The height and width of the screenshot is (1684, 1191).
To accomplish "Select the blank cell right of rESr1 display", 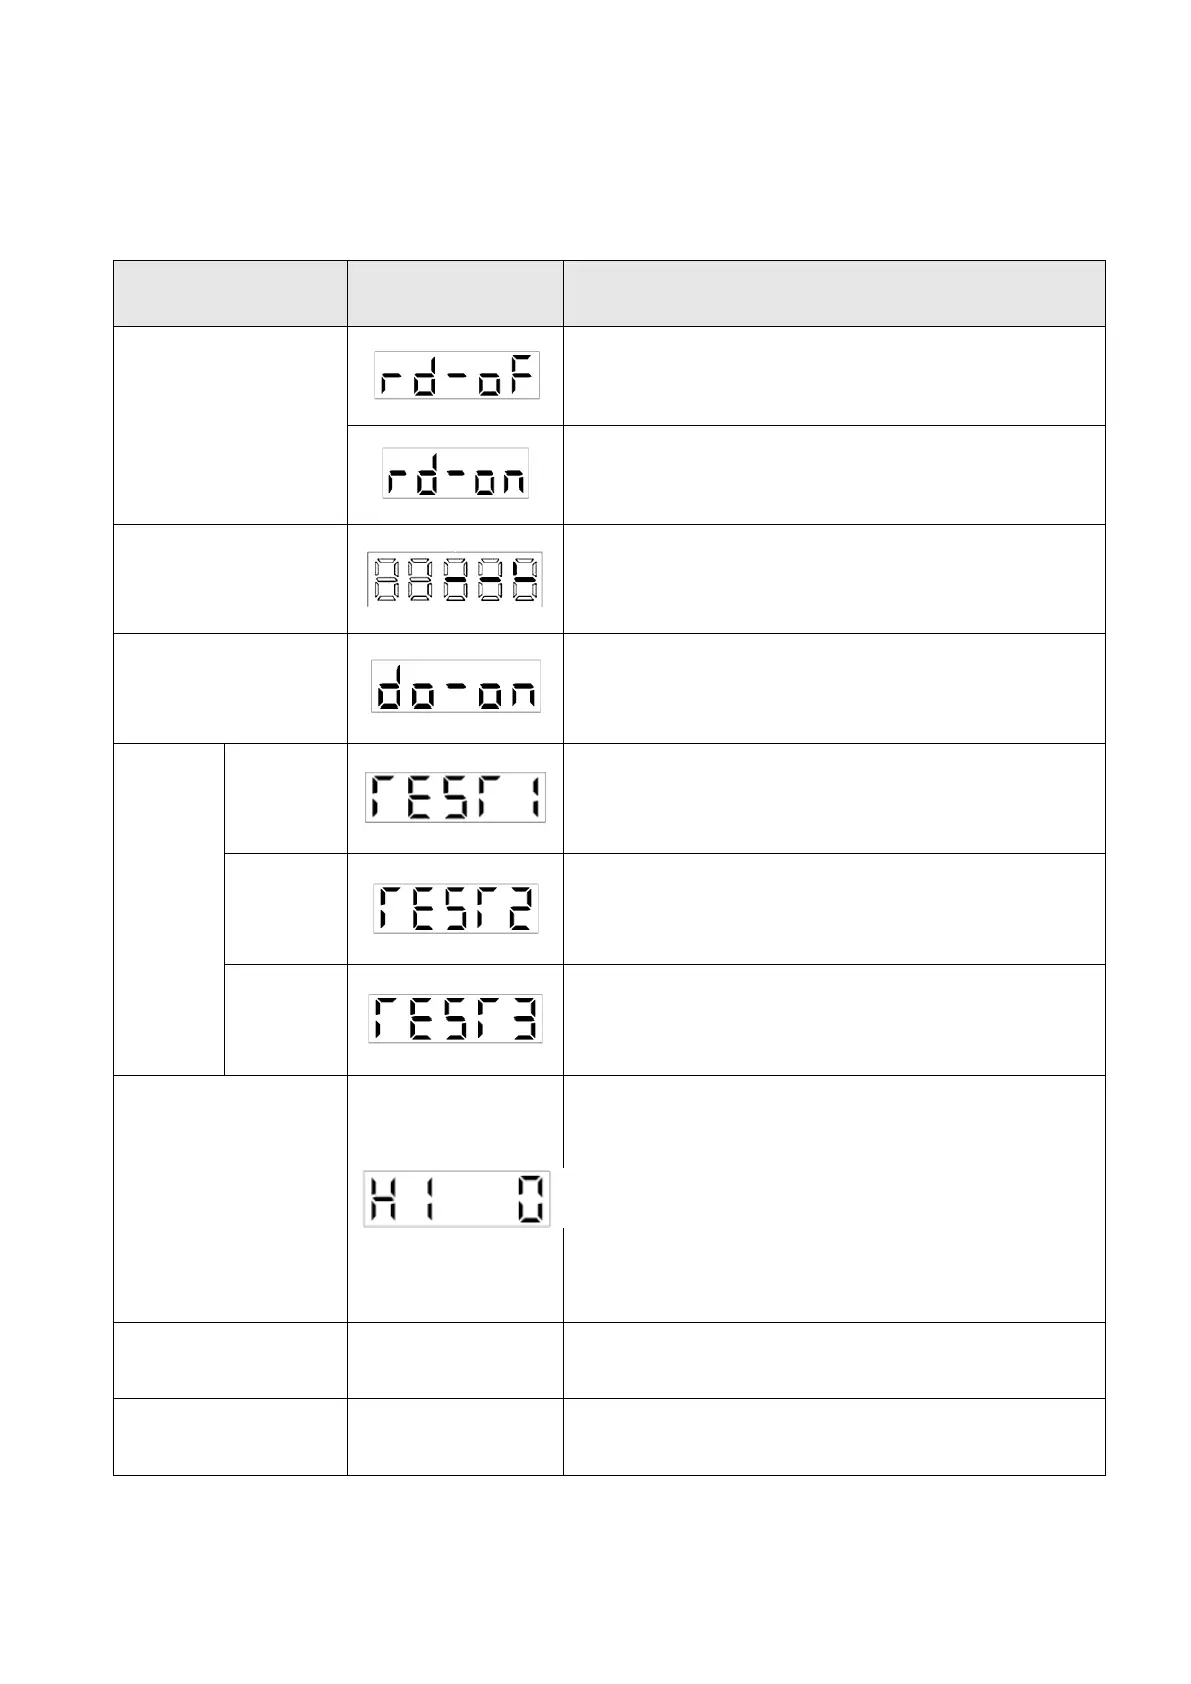I will (x=834, y=798).
